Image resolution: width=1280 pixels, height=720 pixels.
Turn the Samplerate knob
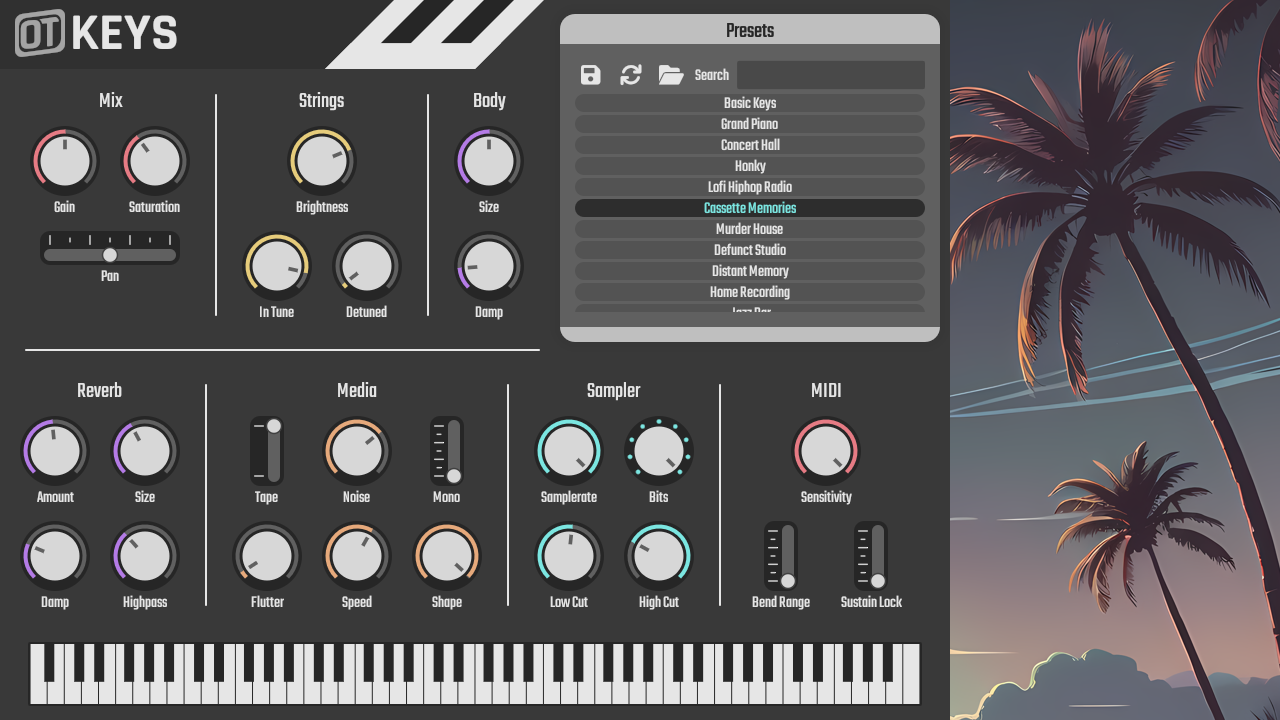coord(569,451)
